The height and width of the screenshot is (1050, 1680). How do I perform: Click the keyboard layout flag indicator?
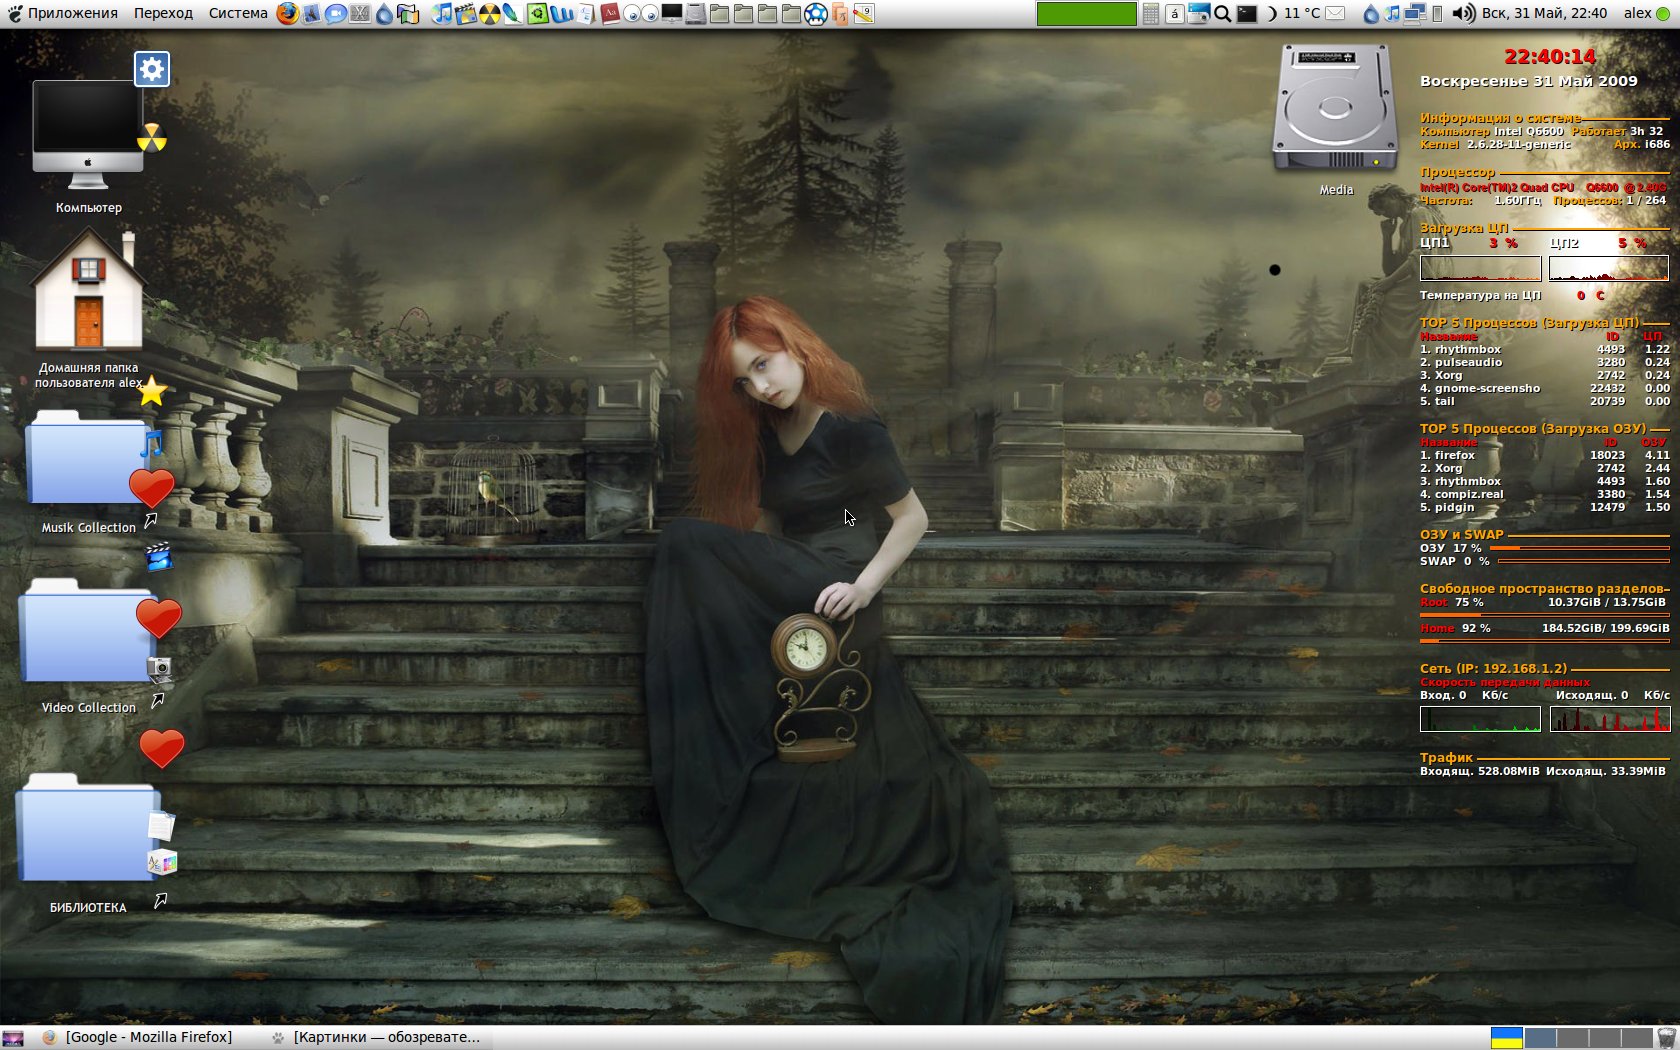[1507, 1038]
